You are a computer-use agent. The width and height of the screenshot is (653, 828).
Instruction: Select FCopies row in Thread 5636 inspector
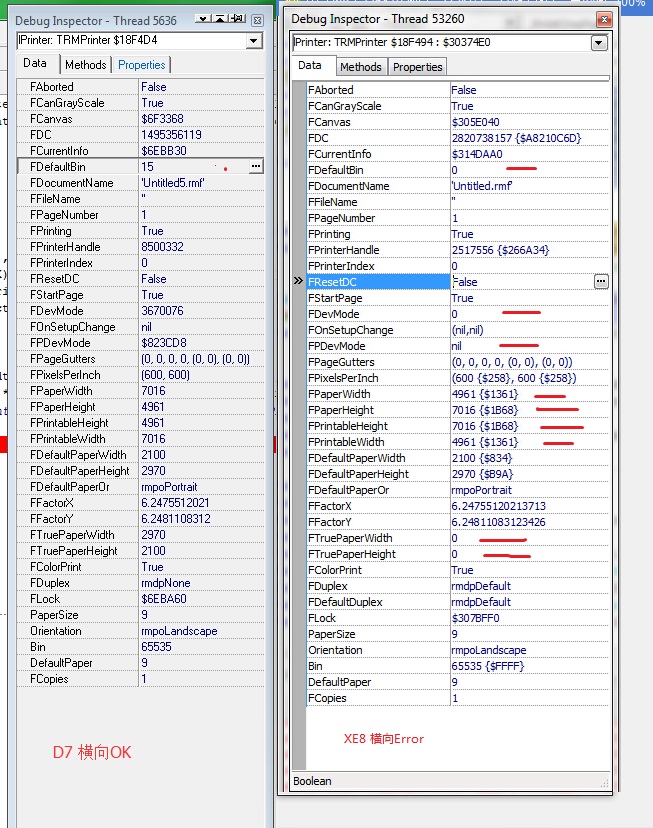(x=141, y=679)
